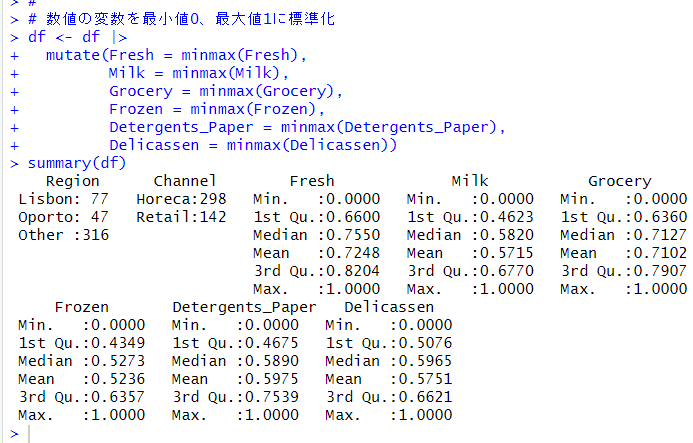Click Grocery 1st Qu. value 0.6360

[x=660, y=218]
